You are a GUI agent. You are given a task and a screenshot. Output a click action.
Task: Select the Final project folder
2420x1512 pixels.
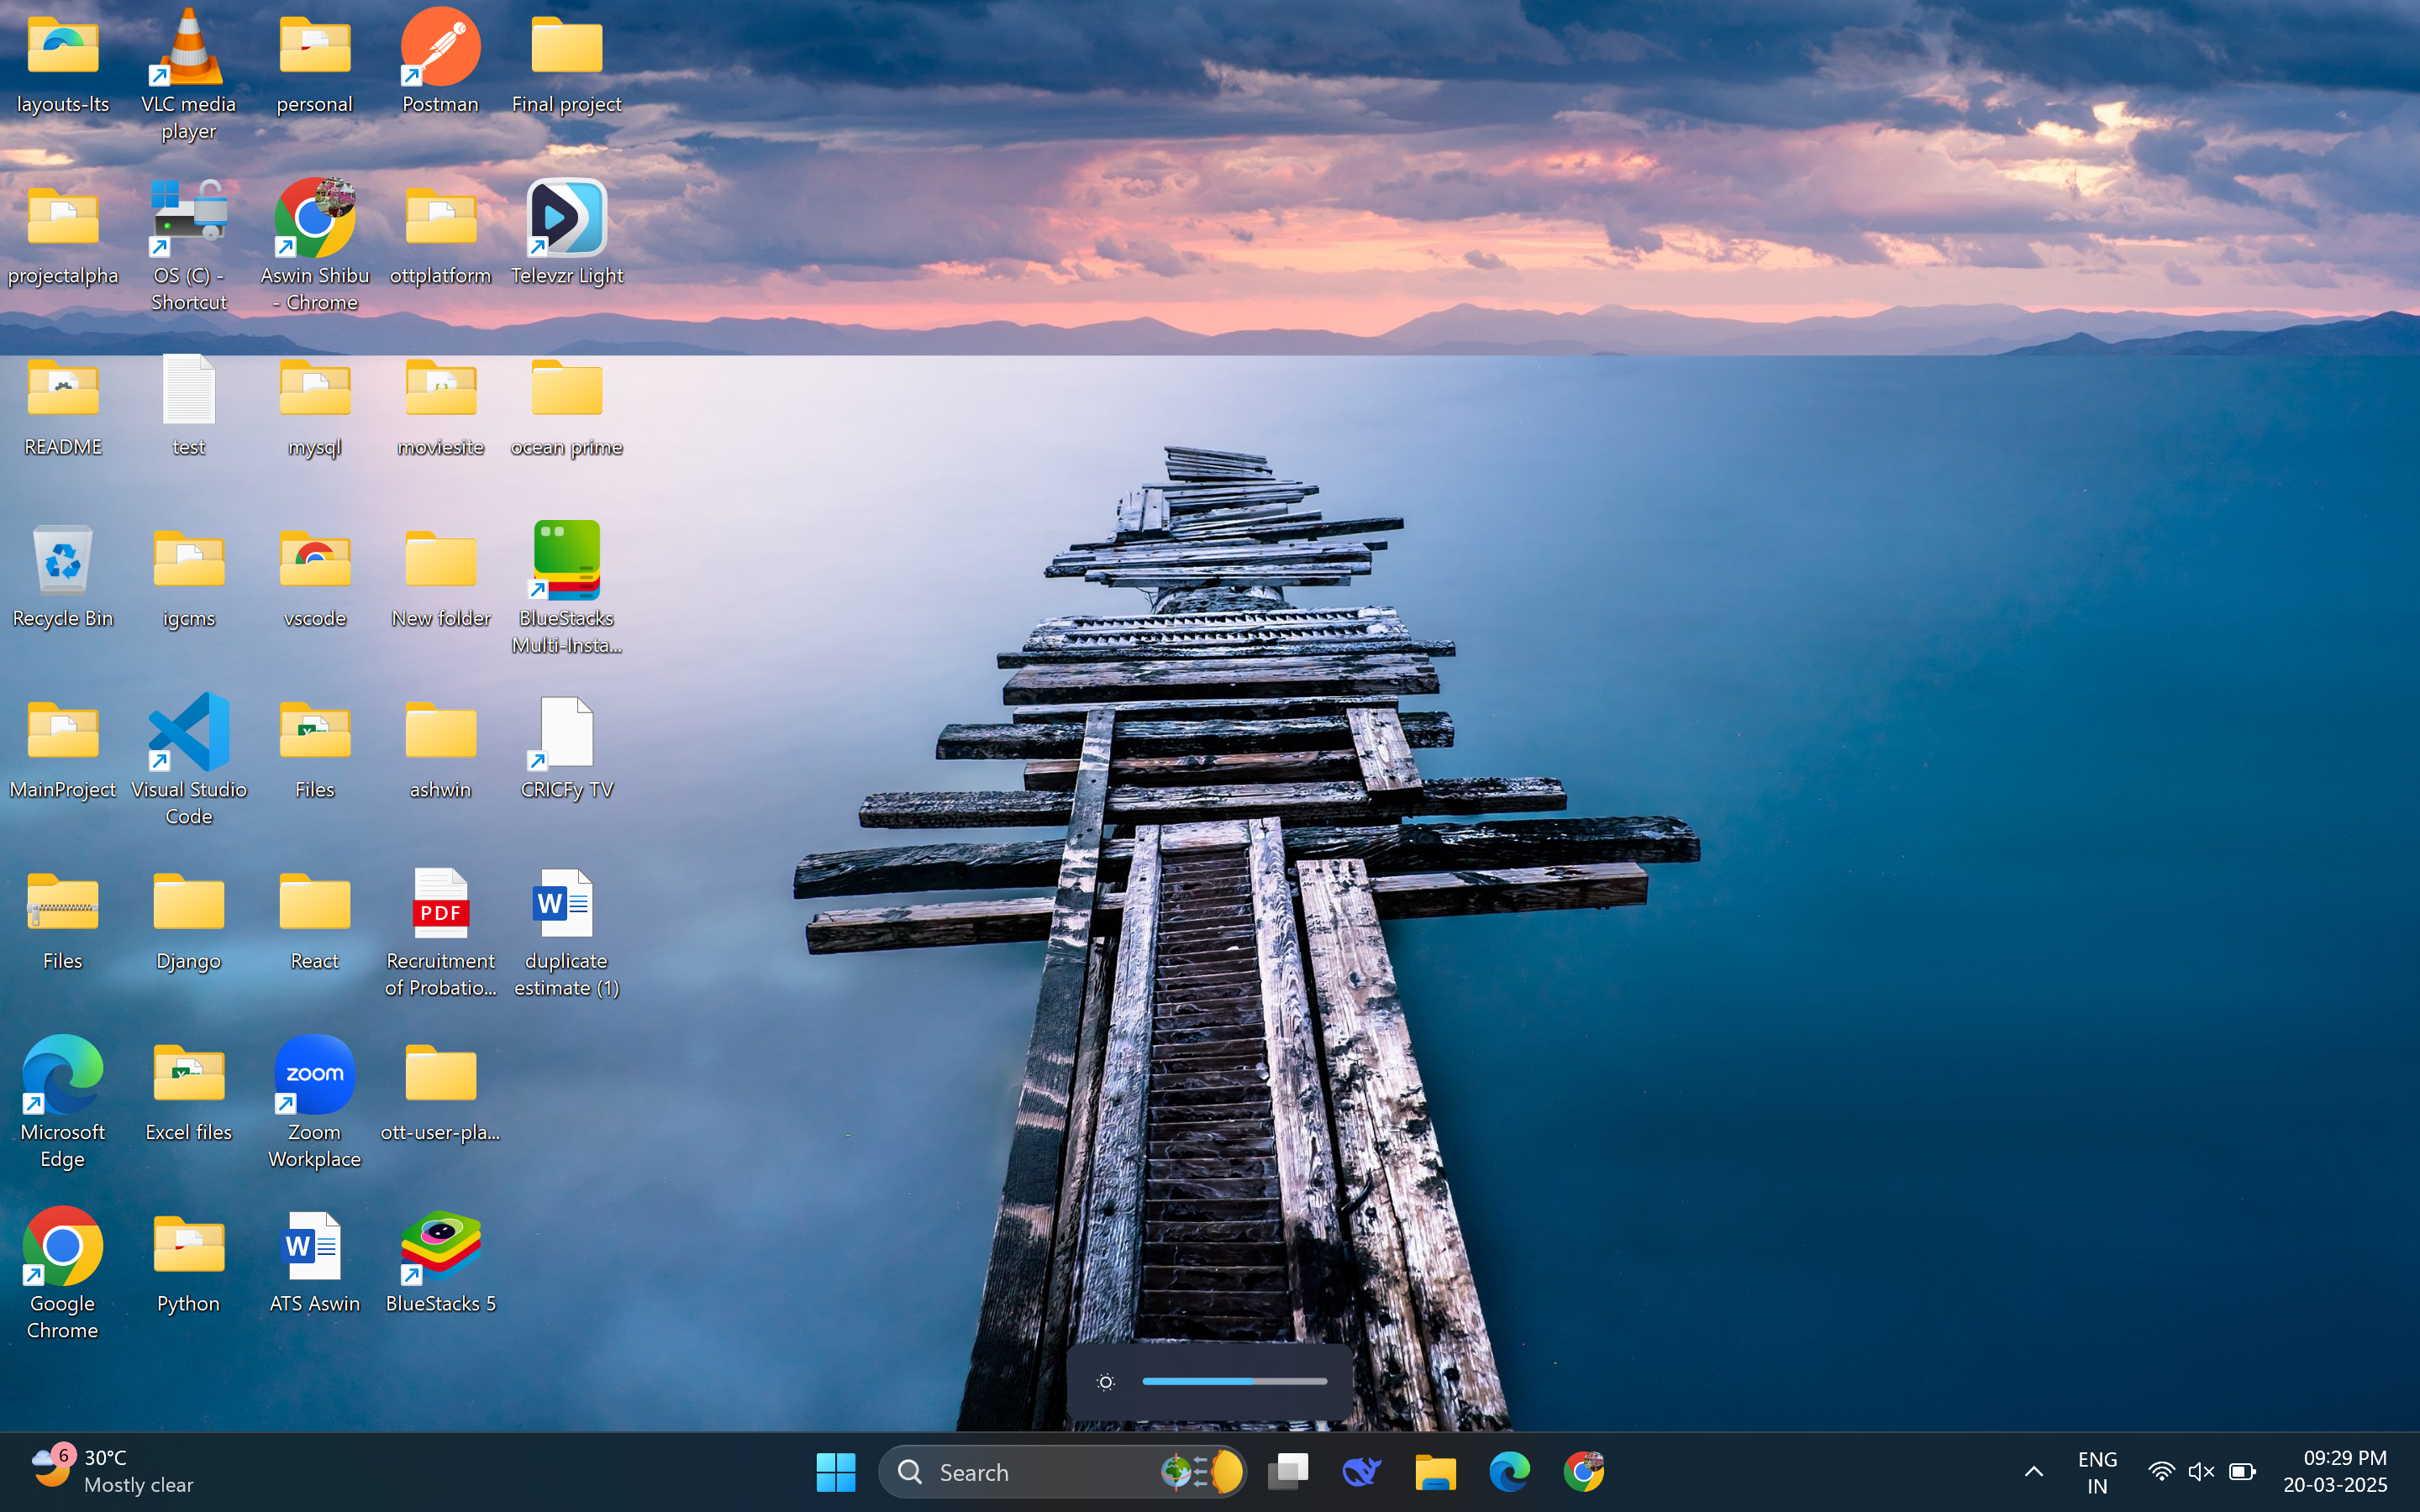[x=567, y=48]
